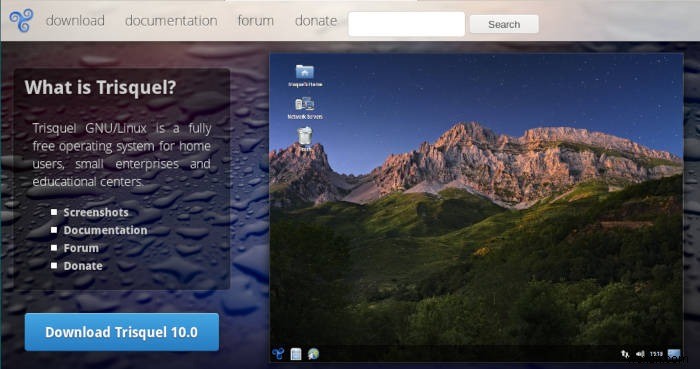Click the clock in the preview taskbar

[656, 354]
